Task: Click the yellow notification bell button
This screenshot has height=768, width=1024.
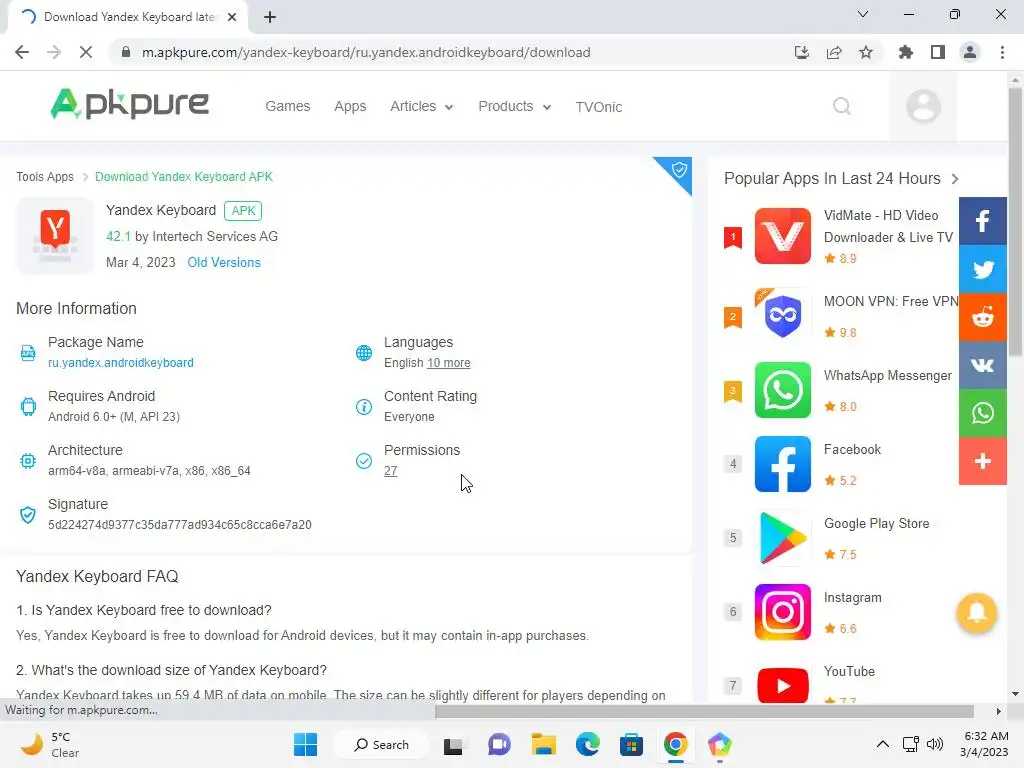Action: [976, 613]
